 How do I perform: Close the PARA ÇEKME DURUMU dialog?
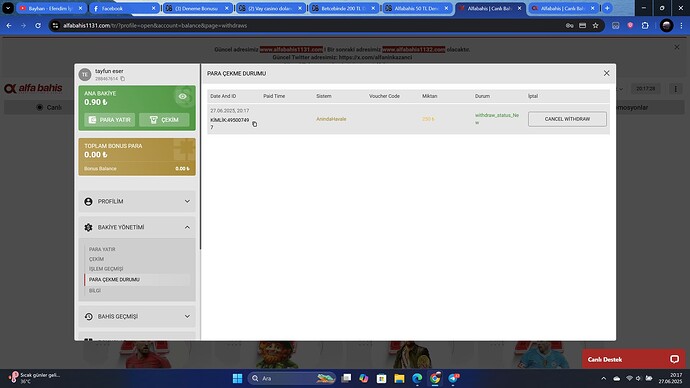click(x=606, y=73)
